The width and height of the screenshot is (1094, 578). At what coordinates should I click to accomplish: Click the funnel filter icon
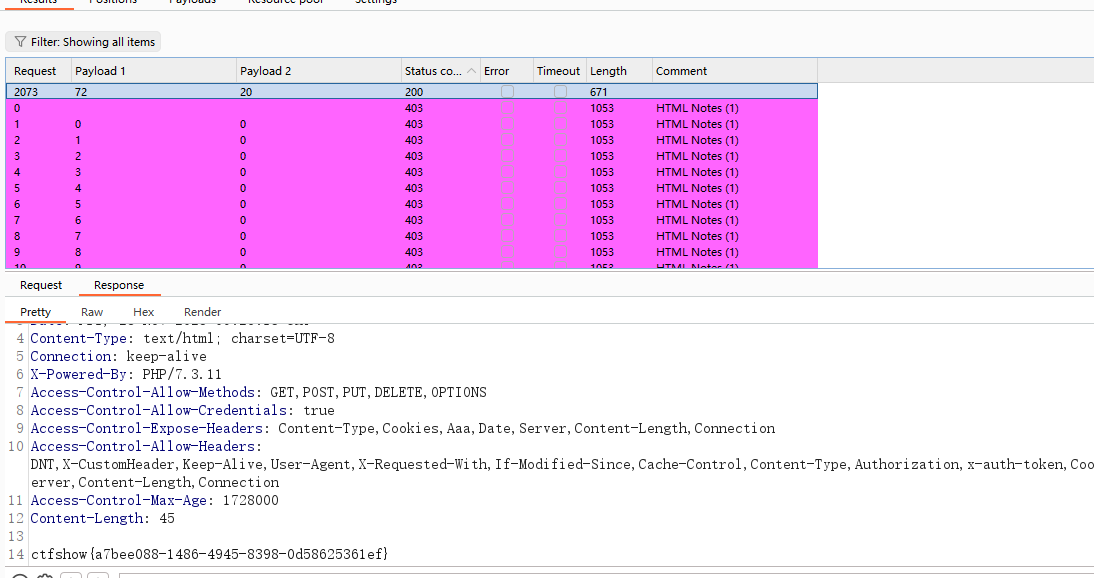point(20,42)
